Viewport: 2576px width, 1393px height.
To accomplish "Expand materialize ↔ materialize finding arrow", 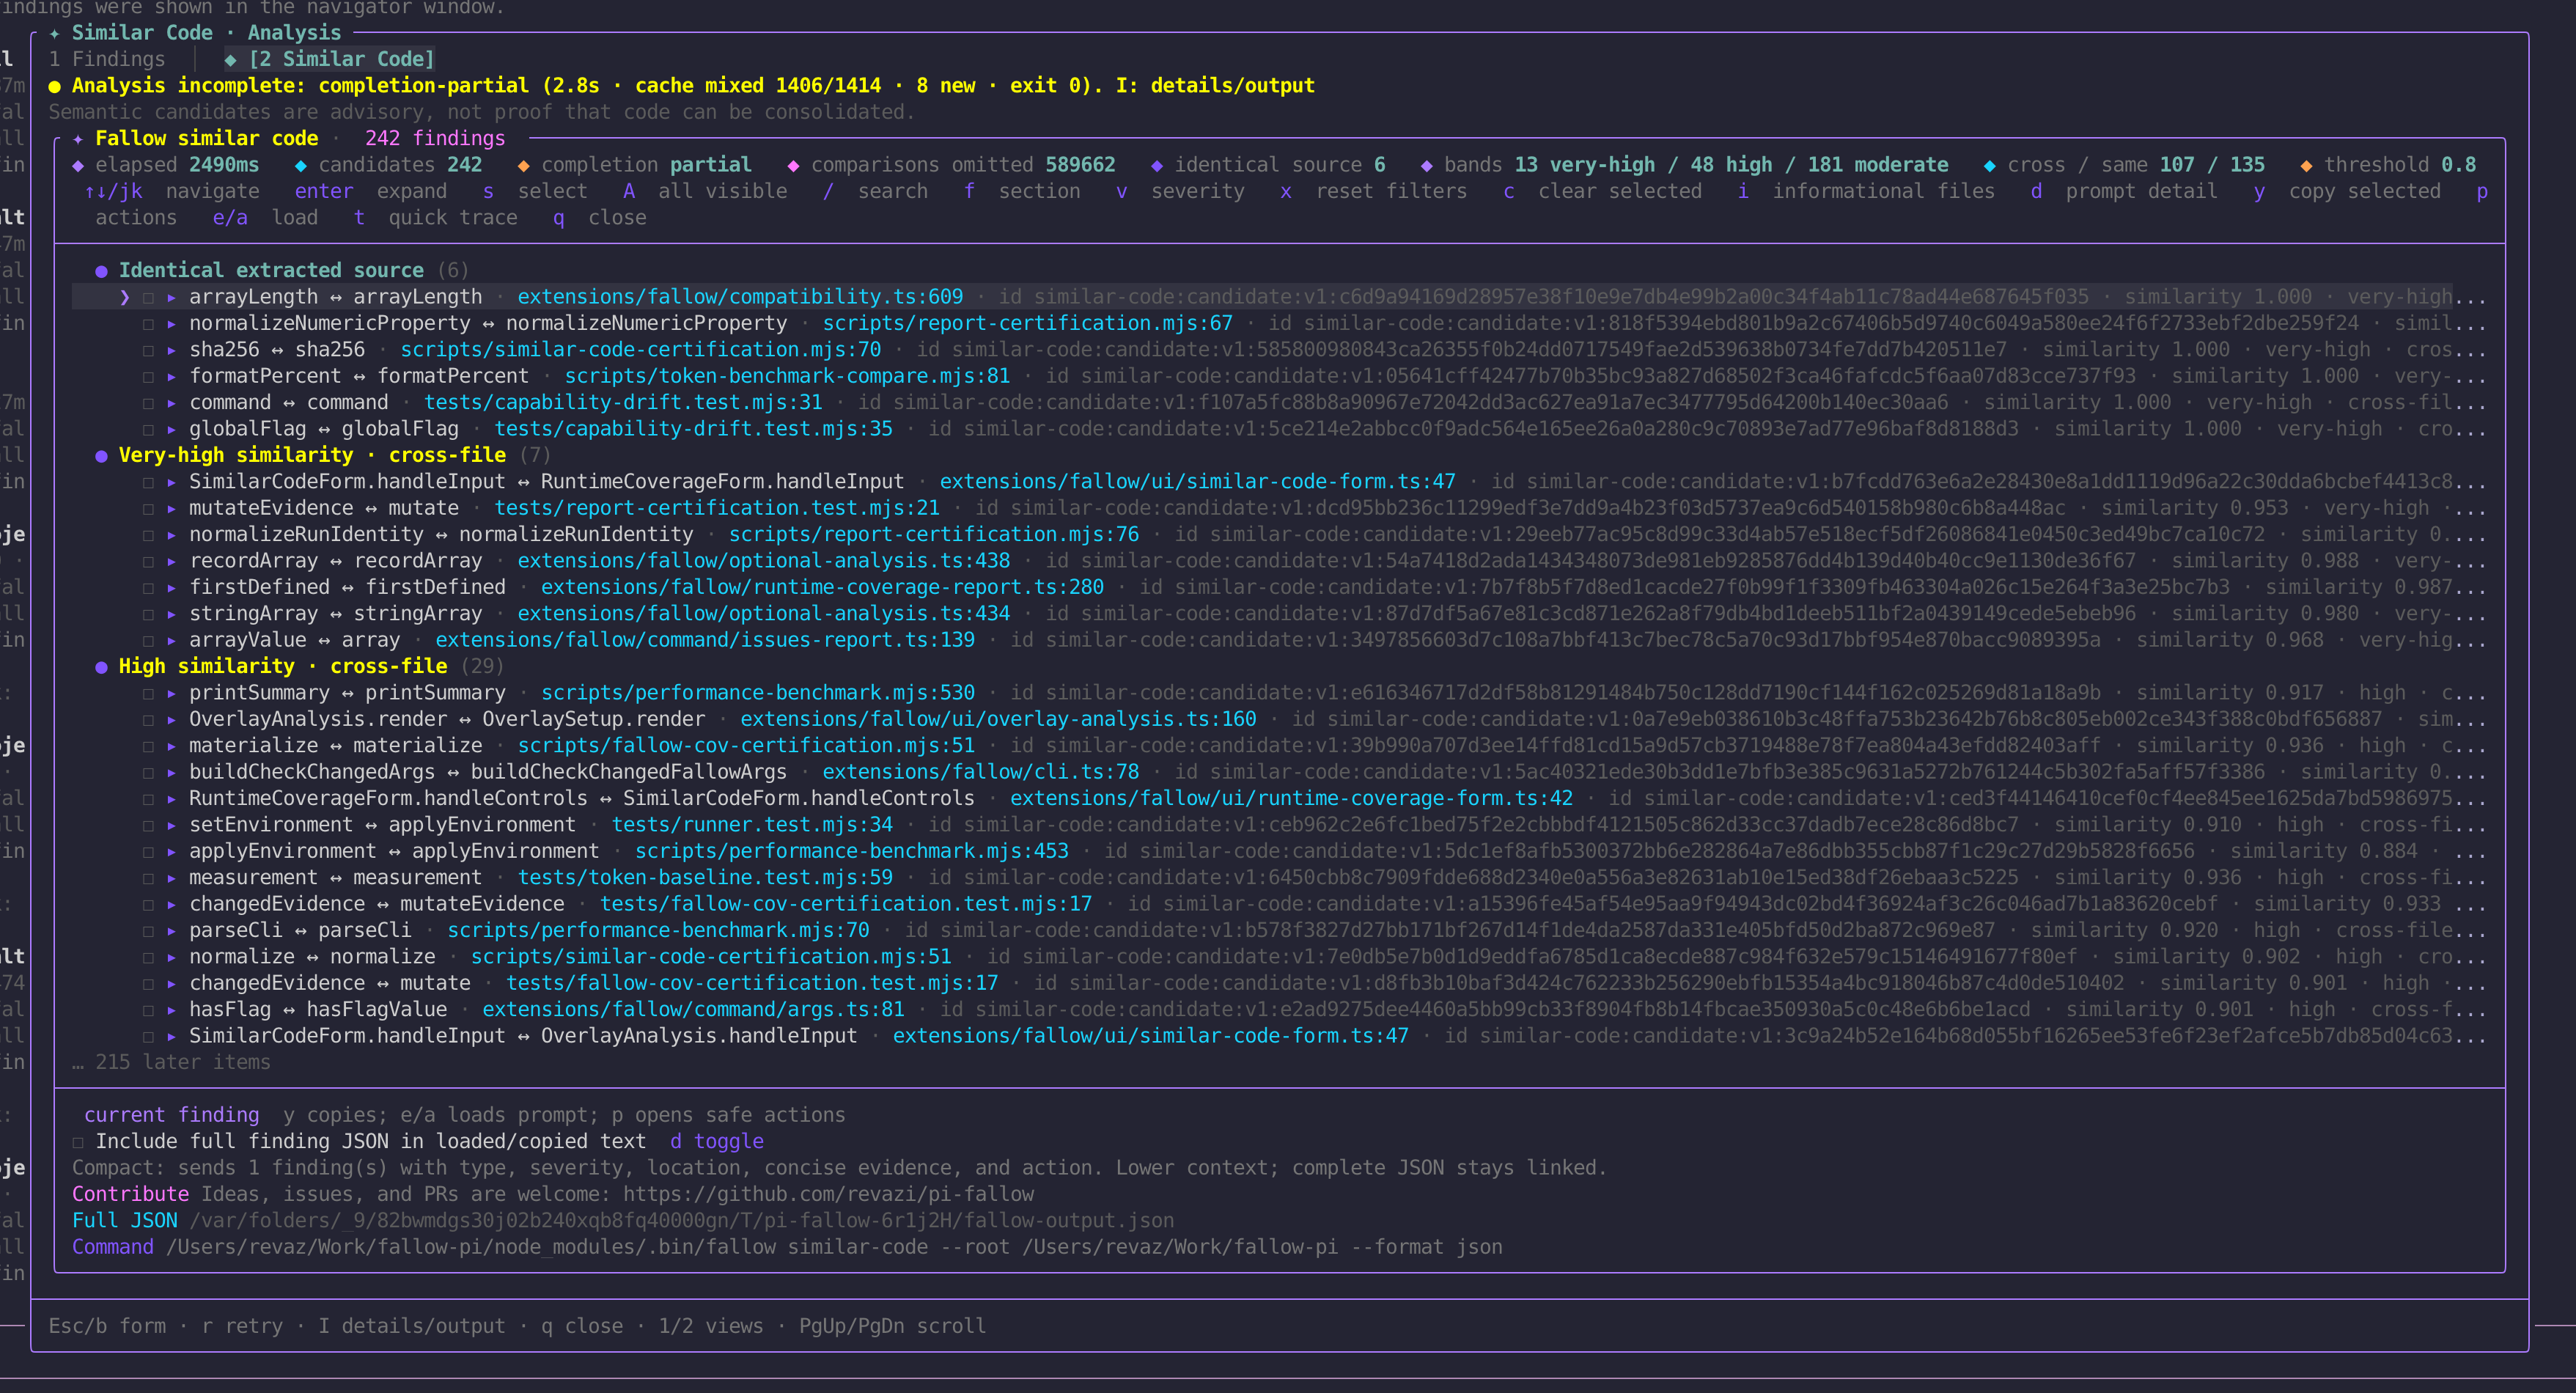I will [172, 746].
